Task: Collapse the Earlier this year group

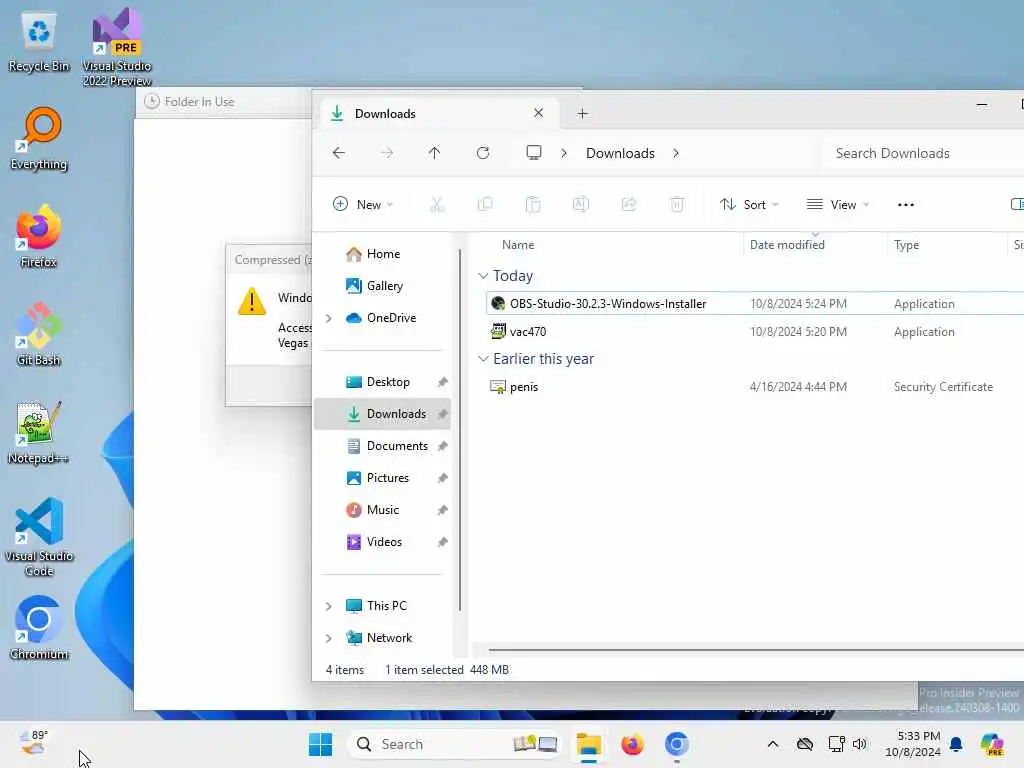Action: (483, 359)
